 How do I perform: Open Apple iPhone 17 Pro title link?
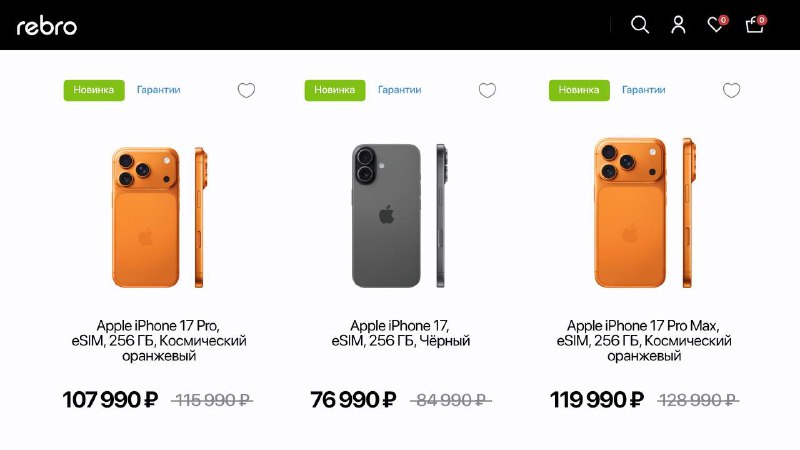pyautogui.click(x=159, y=340)
